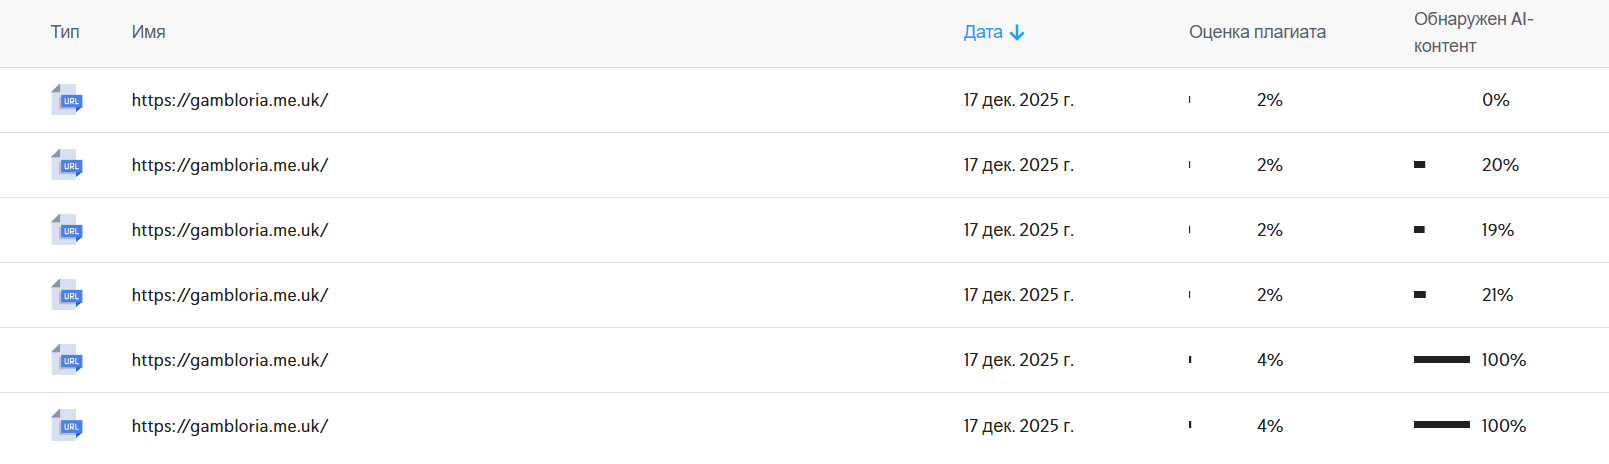
Task: Click the URL type icon in the 21% AI row
Action: click(67, 295)
